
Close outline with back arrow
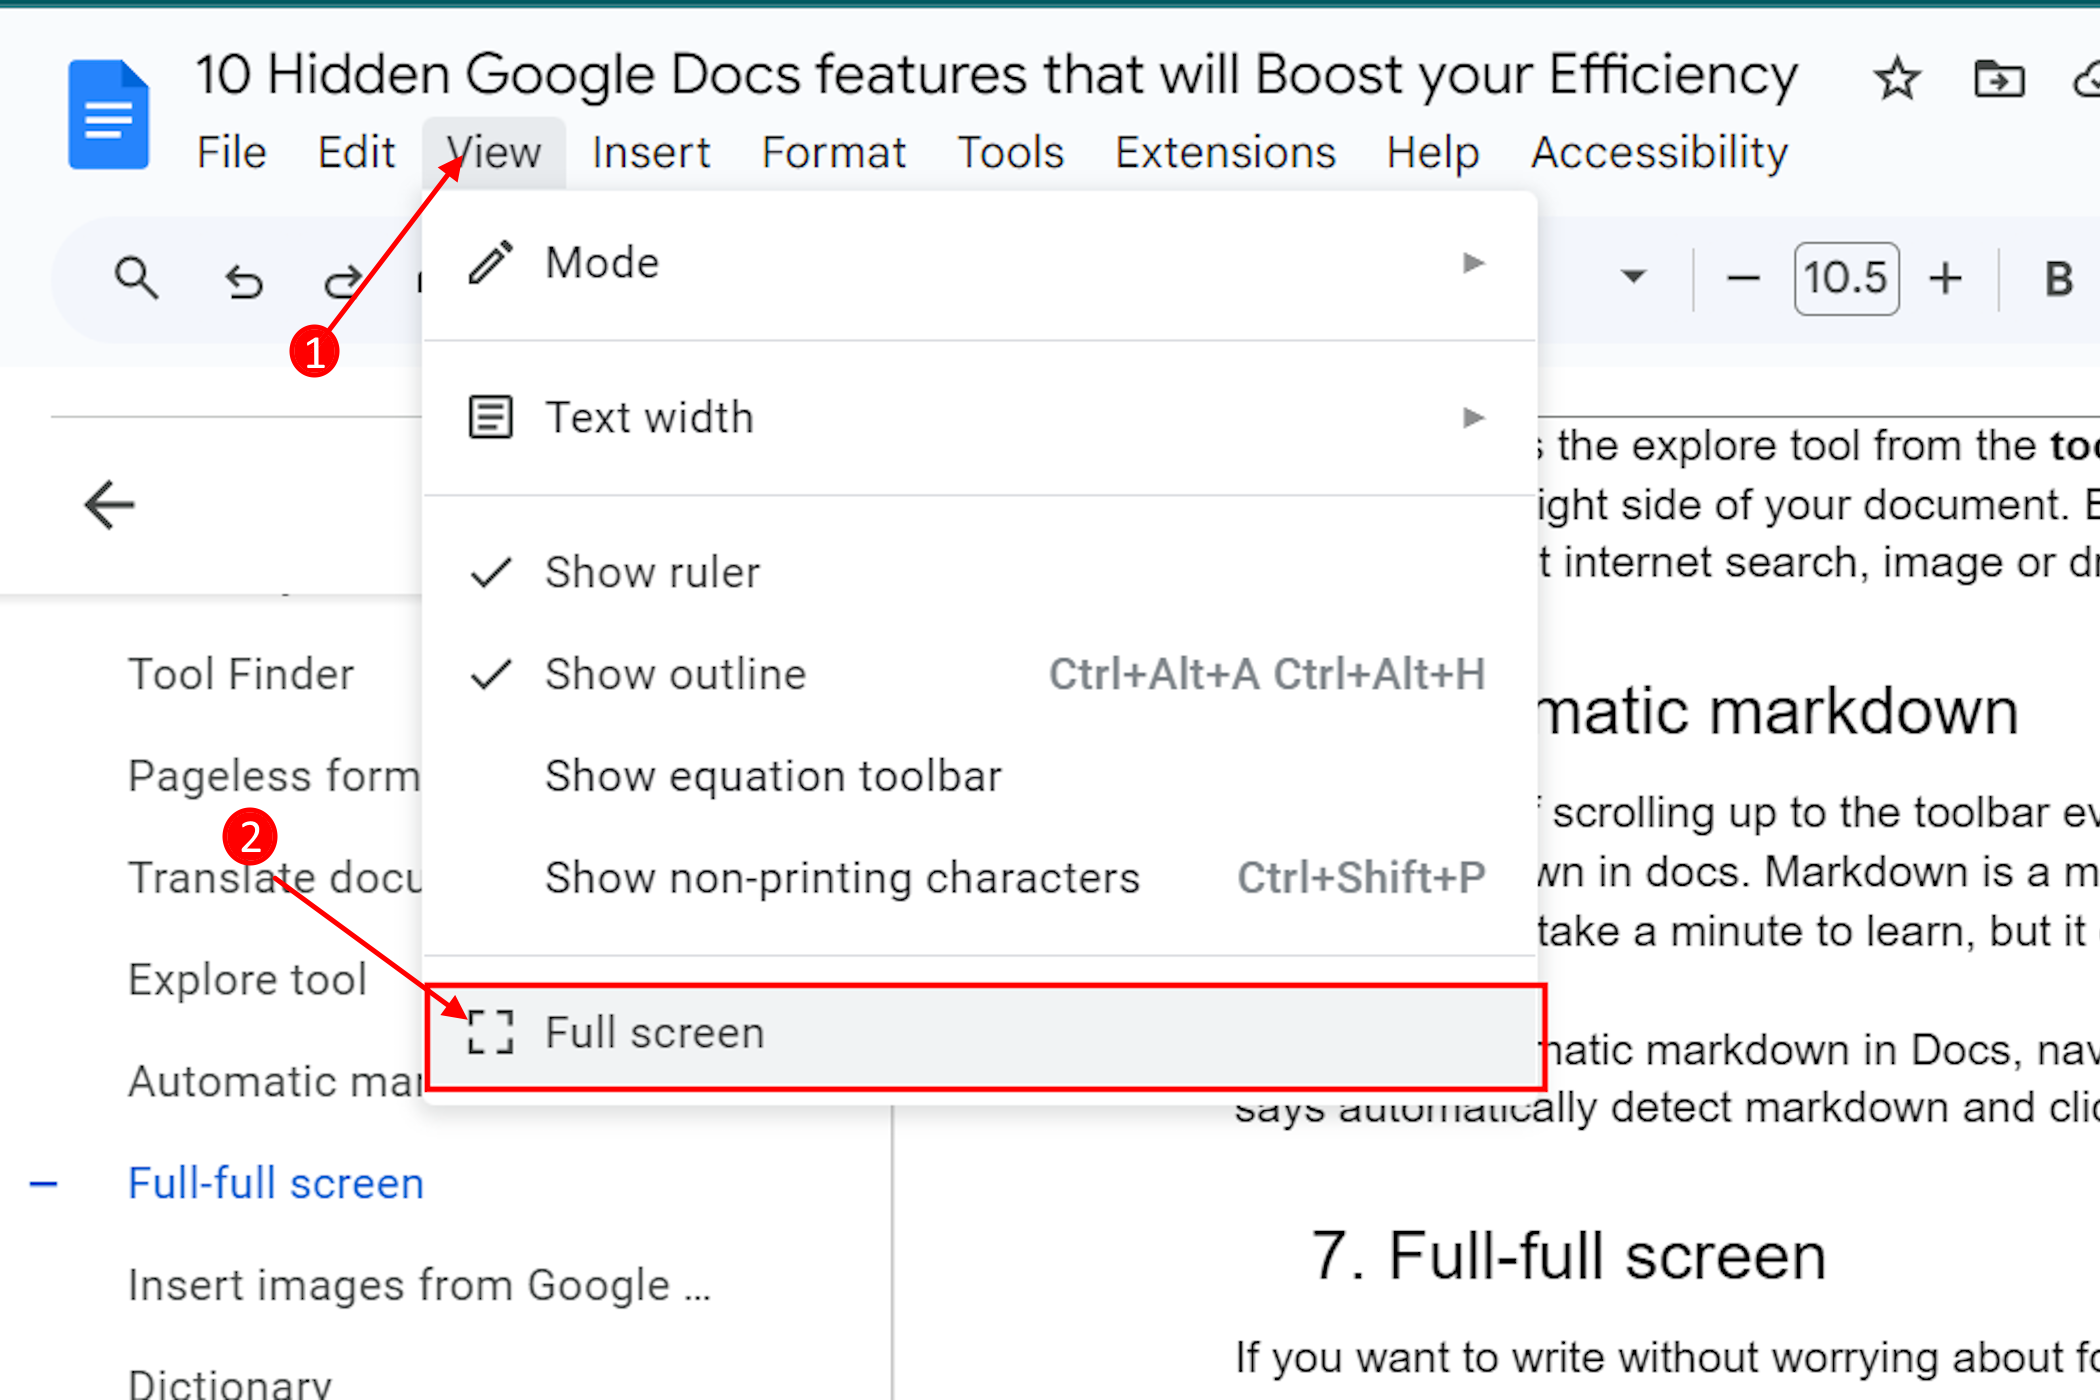[109, 504]
